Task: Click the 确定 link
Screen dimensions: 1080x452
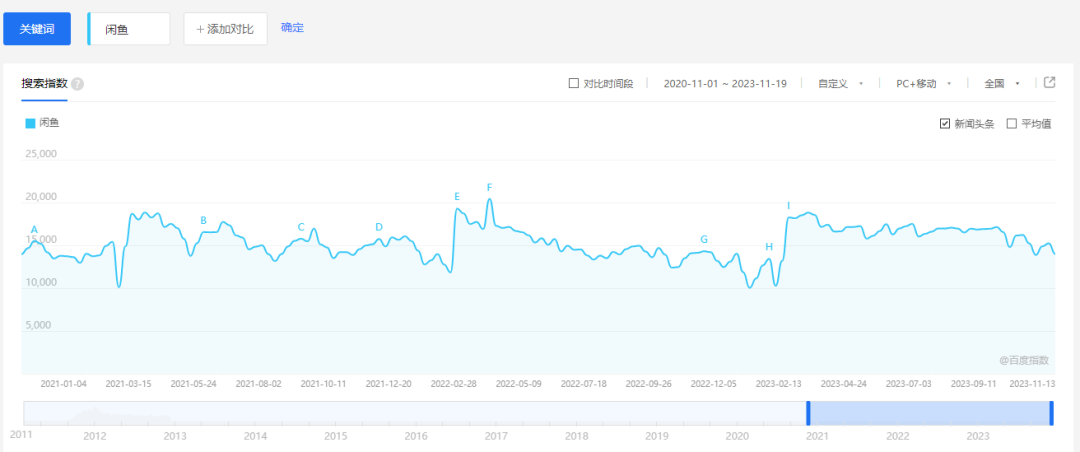Action: tap(292, 28)
